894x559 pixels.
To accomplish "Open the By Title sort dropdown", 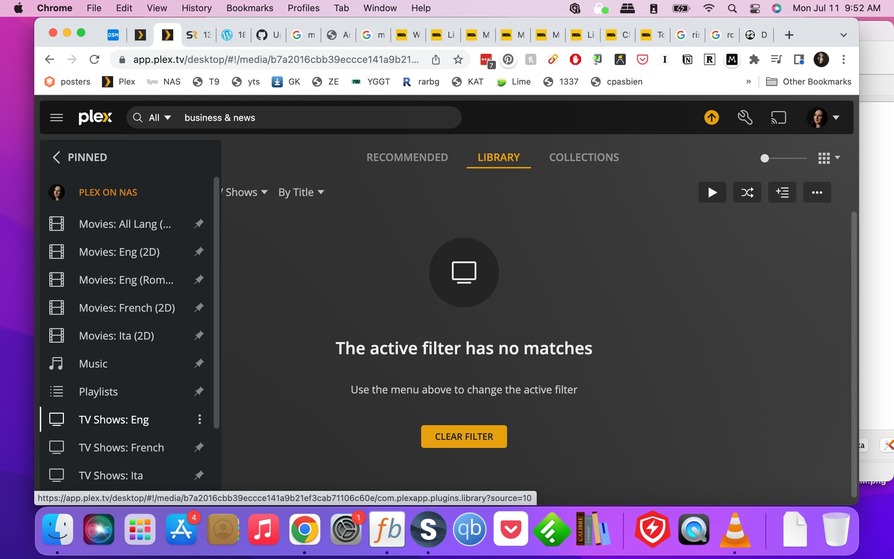I will click(301, 193).
